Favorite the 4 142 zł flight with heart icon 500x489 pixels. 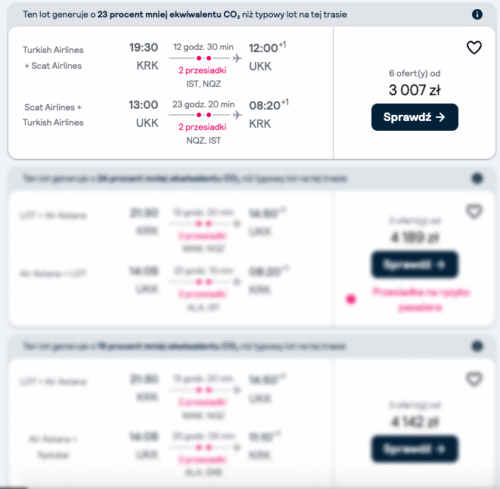[x=474, y=379]
